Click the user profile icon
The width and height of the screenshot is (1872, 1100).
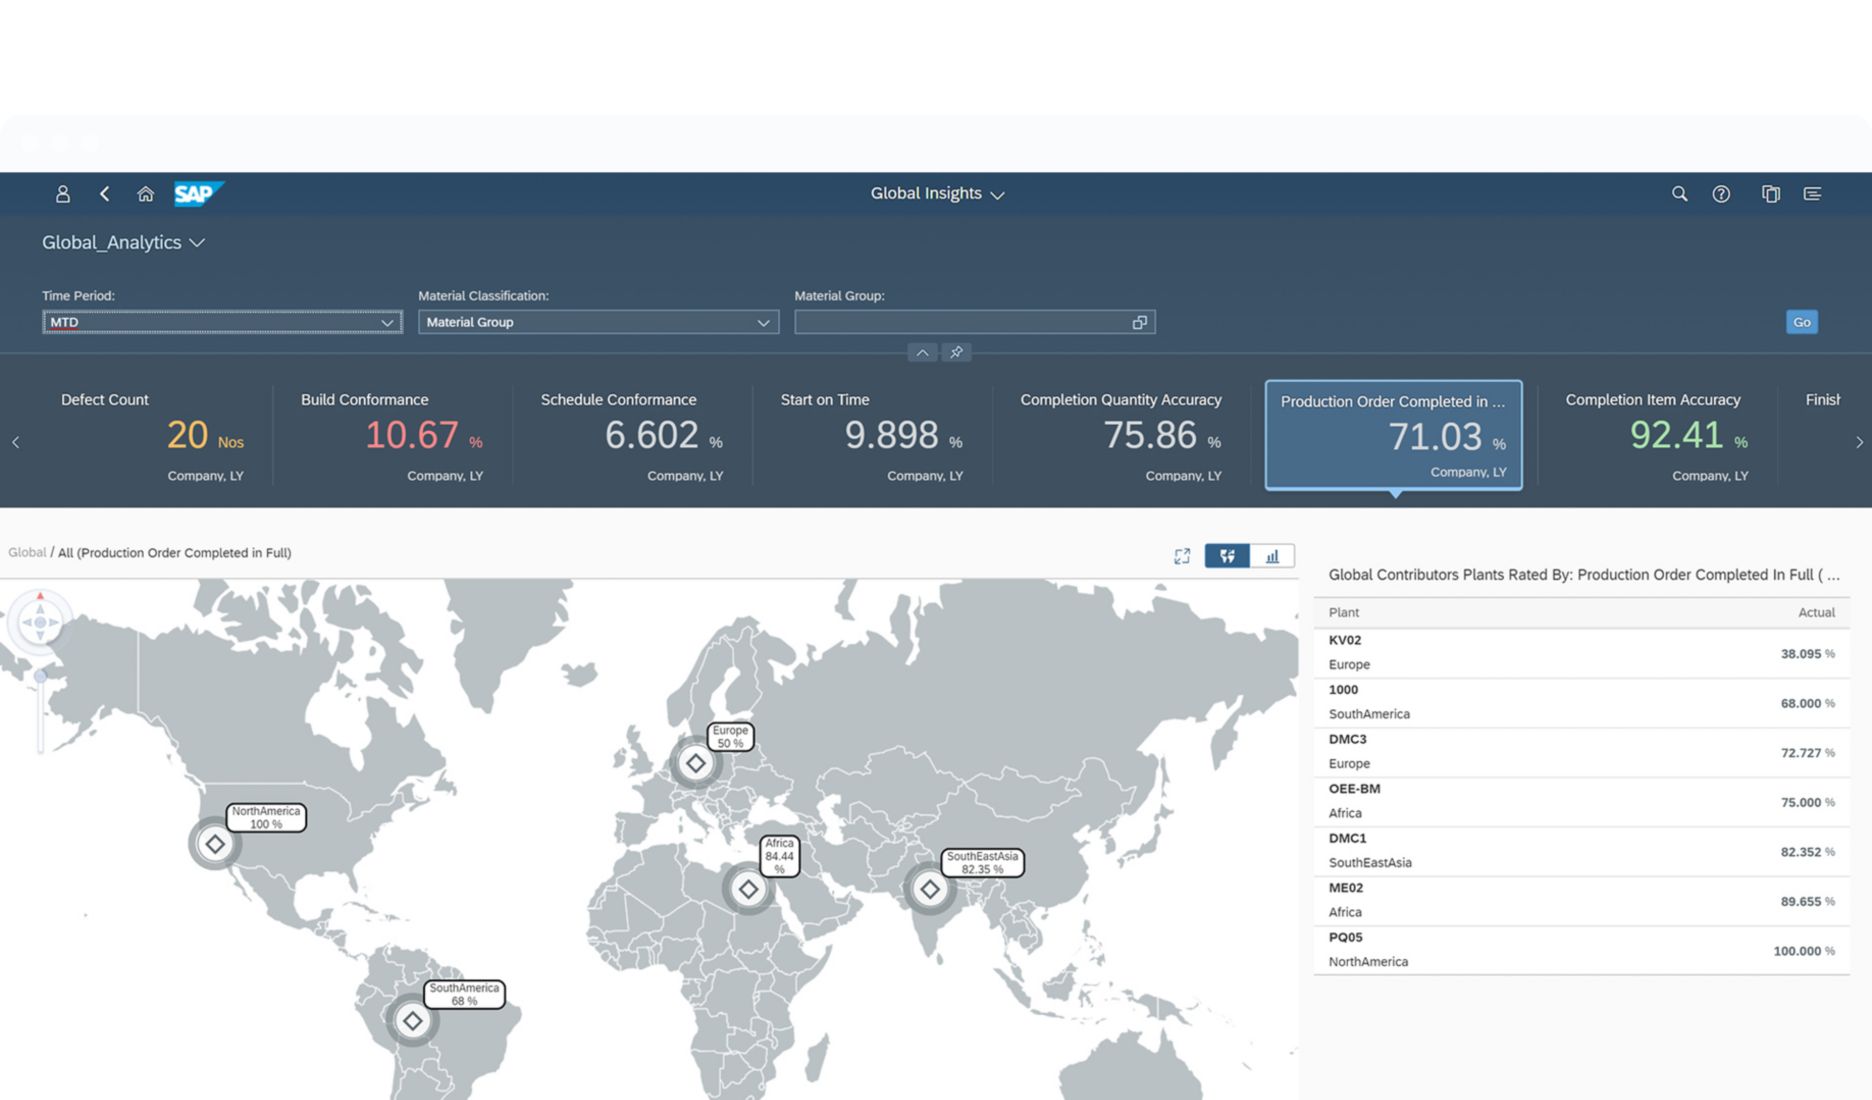(62, 194)
